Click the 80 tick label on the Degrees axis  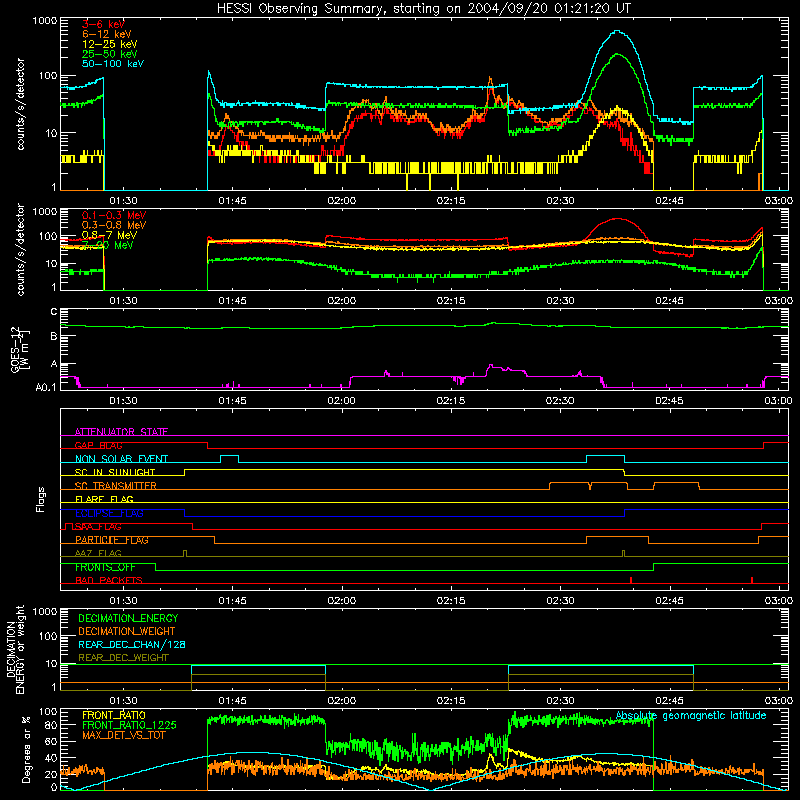[52, 724]
